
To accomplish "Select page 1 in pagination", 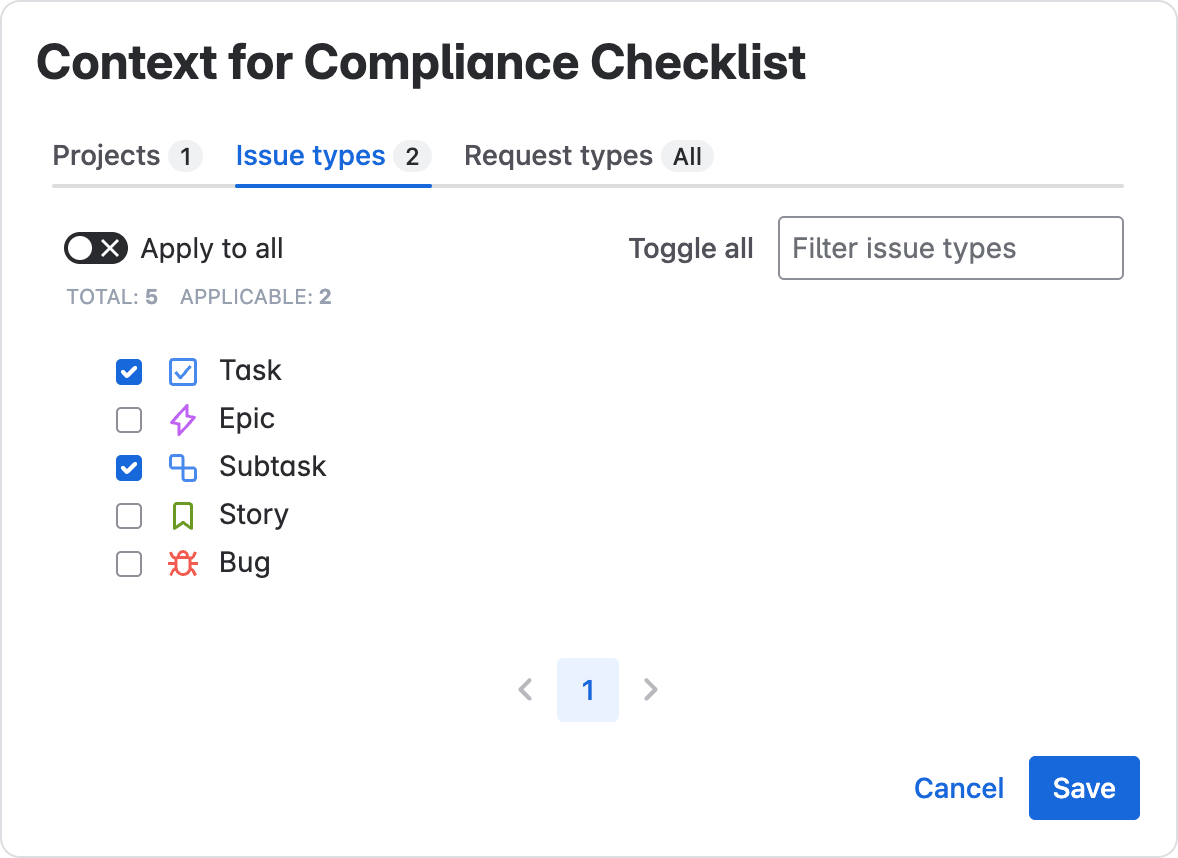I will pyautogui.click(x=588, y=690).
